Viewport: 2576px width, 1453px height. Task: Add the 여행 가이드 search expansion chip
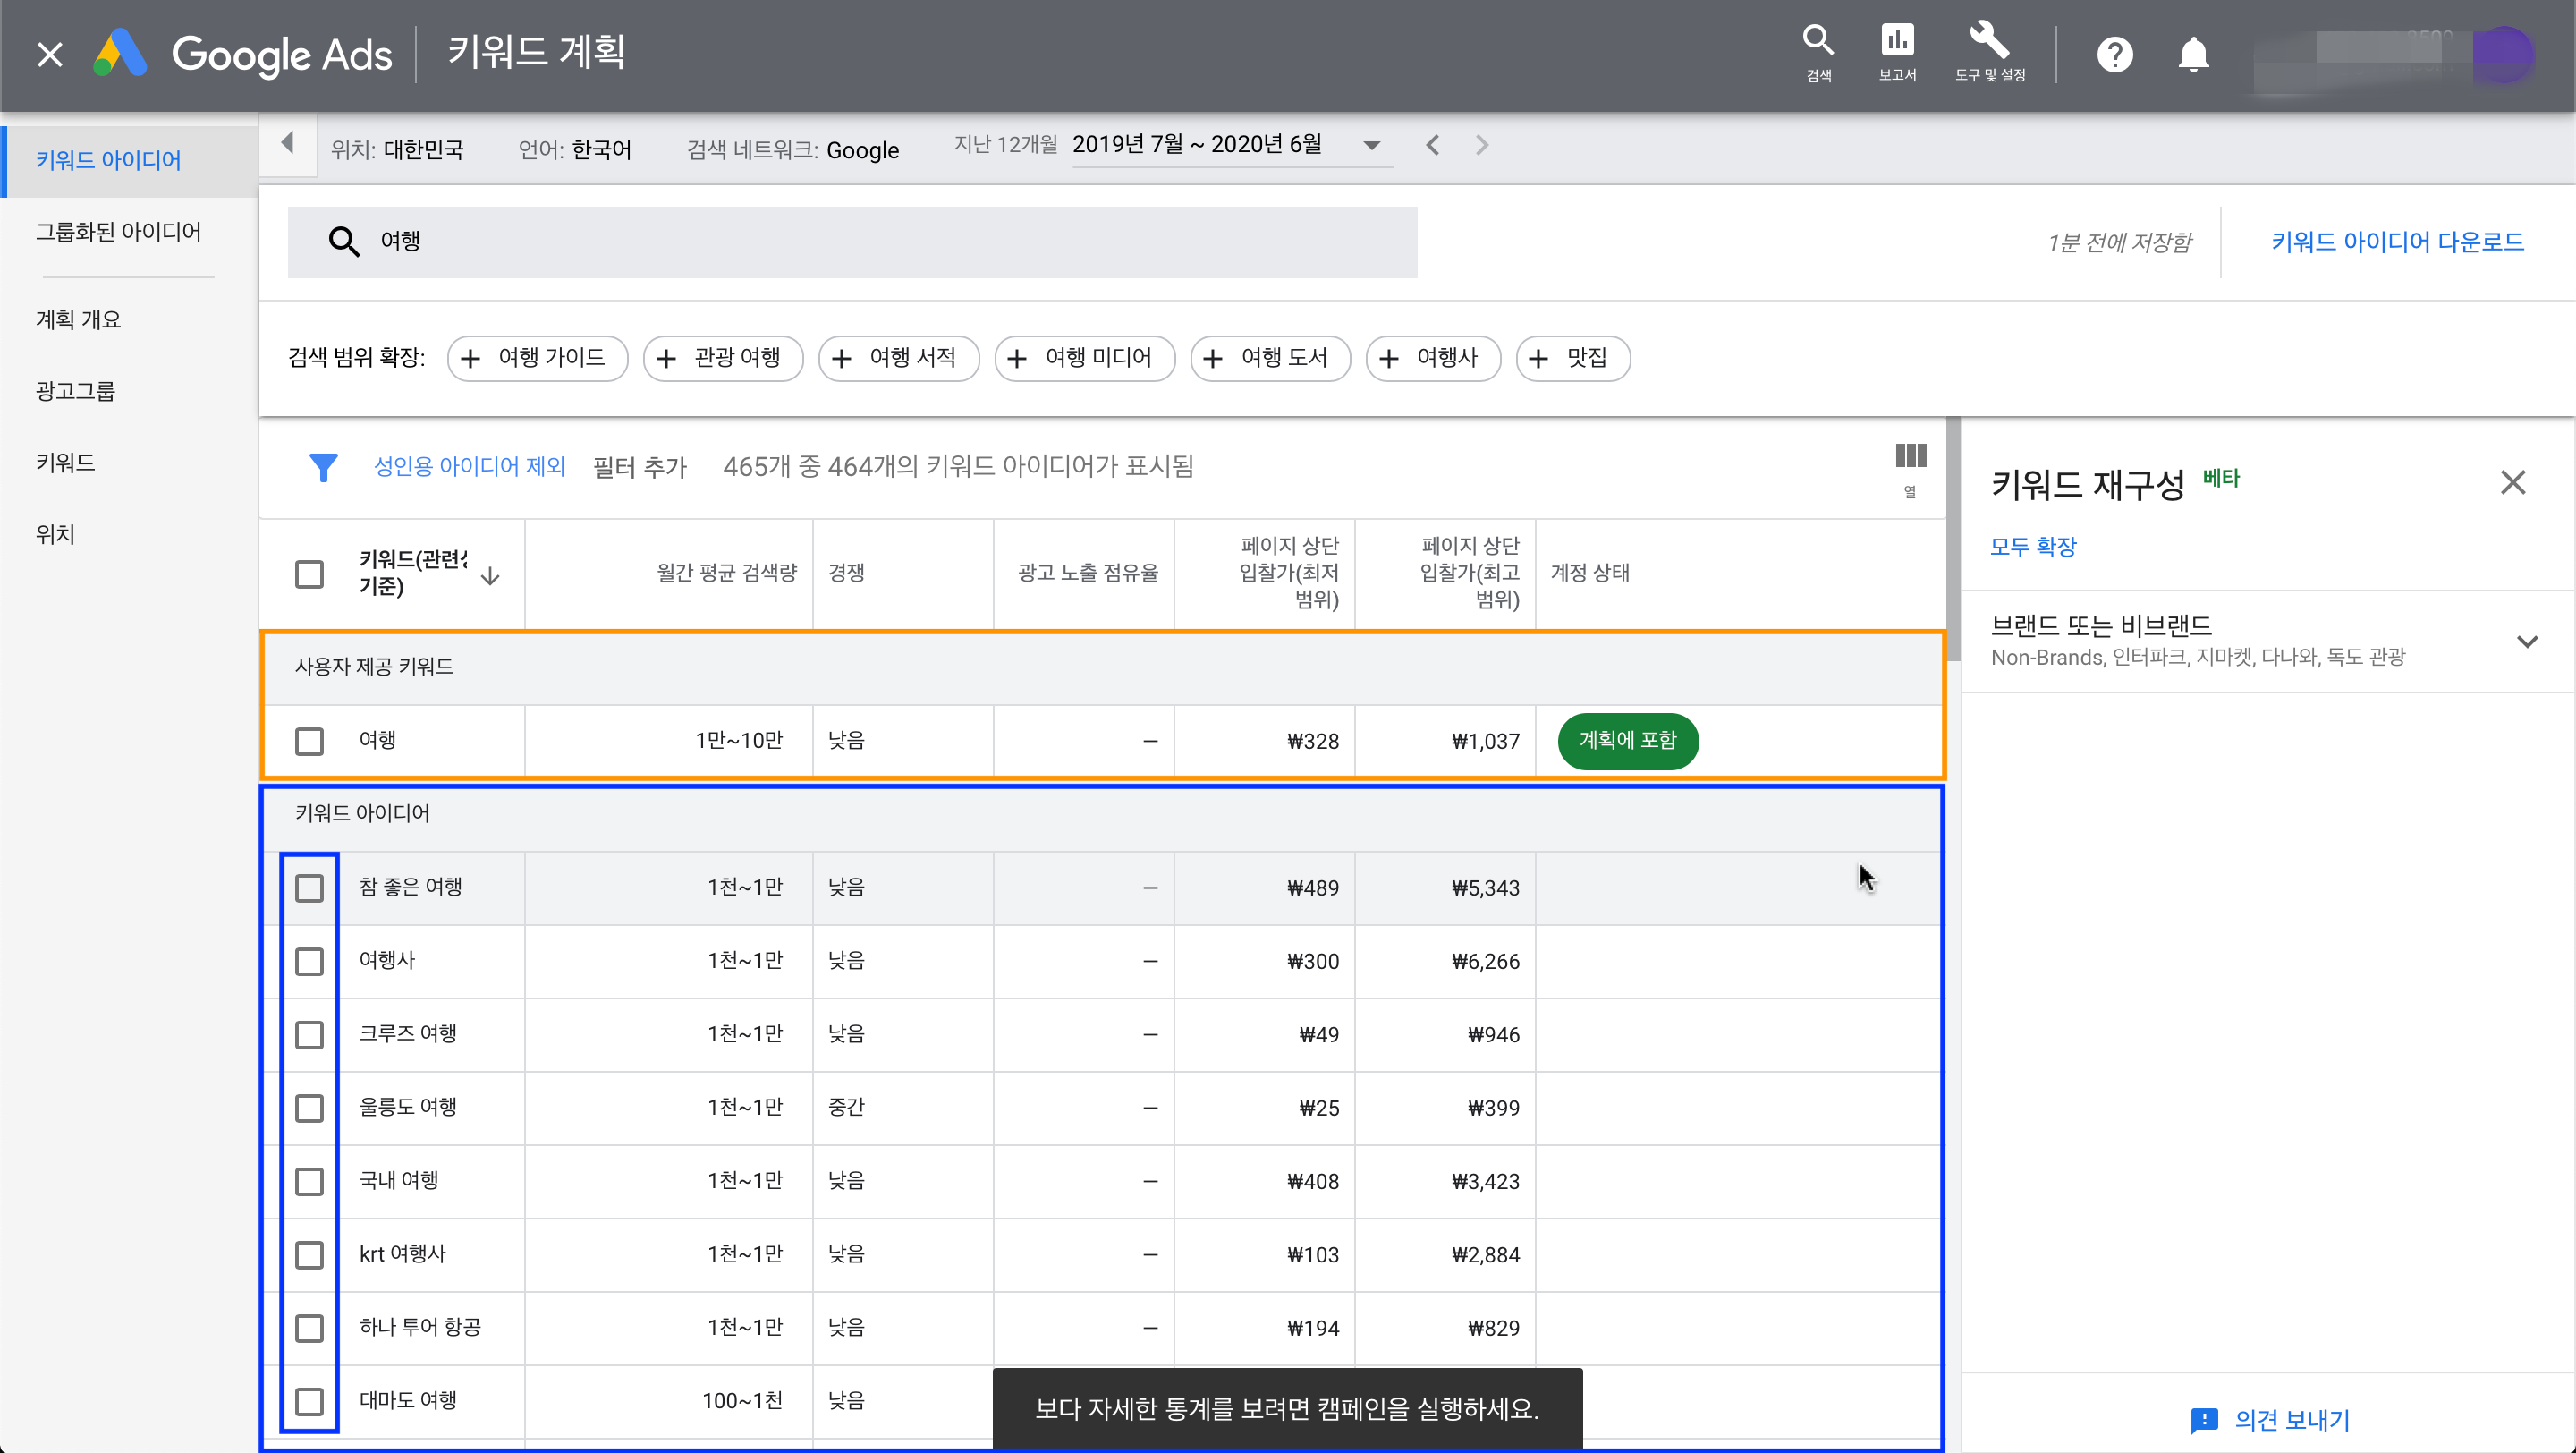click(x=537, y=358)
